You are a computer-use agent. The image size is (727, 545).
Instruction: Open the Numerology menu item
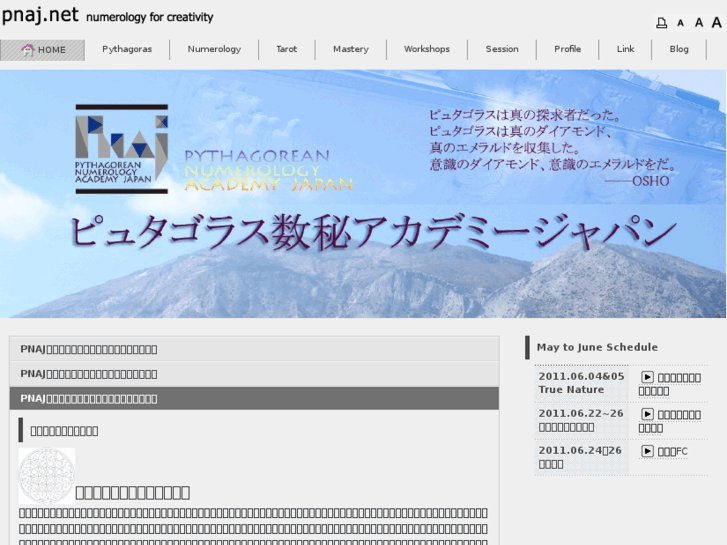point(214,49)
